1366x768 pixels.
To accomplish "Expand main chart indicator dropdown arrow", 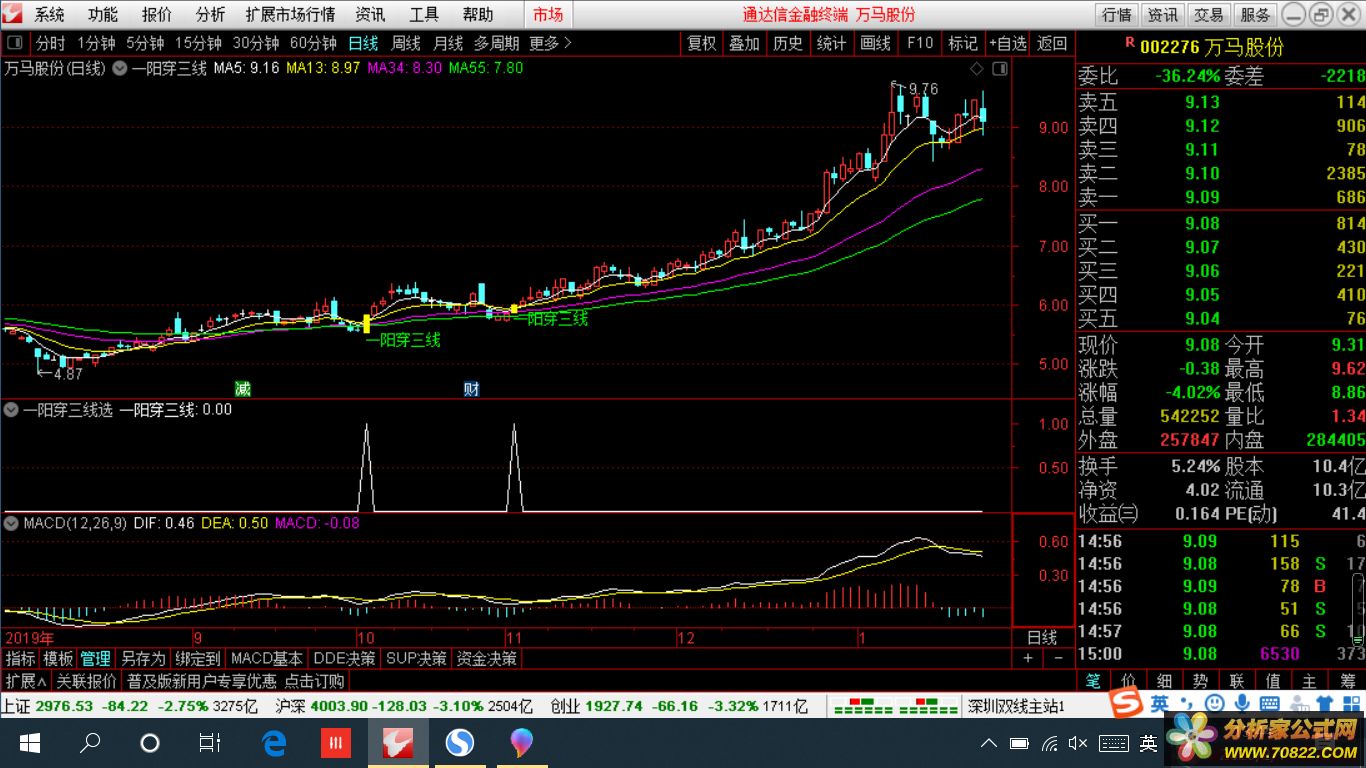I will click(119, 68).
